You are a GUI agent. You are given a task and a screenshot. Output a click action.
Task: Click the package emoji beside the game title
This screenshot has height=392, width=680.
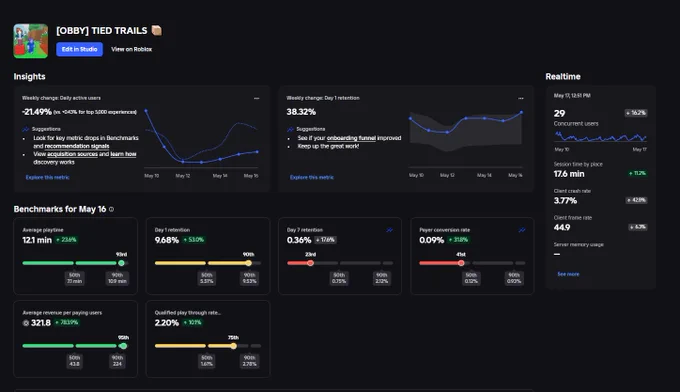[157, 30]
